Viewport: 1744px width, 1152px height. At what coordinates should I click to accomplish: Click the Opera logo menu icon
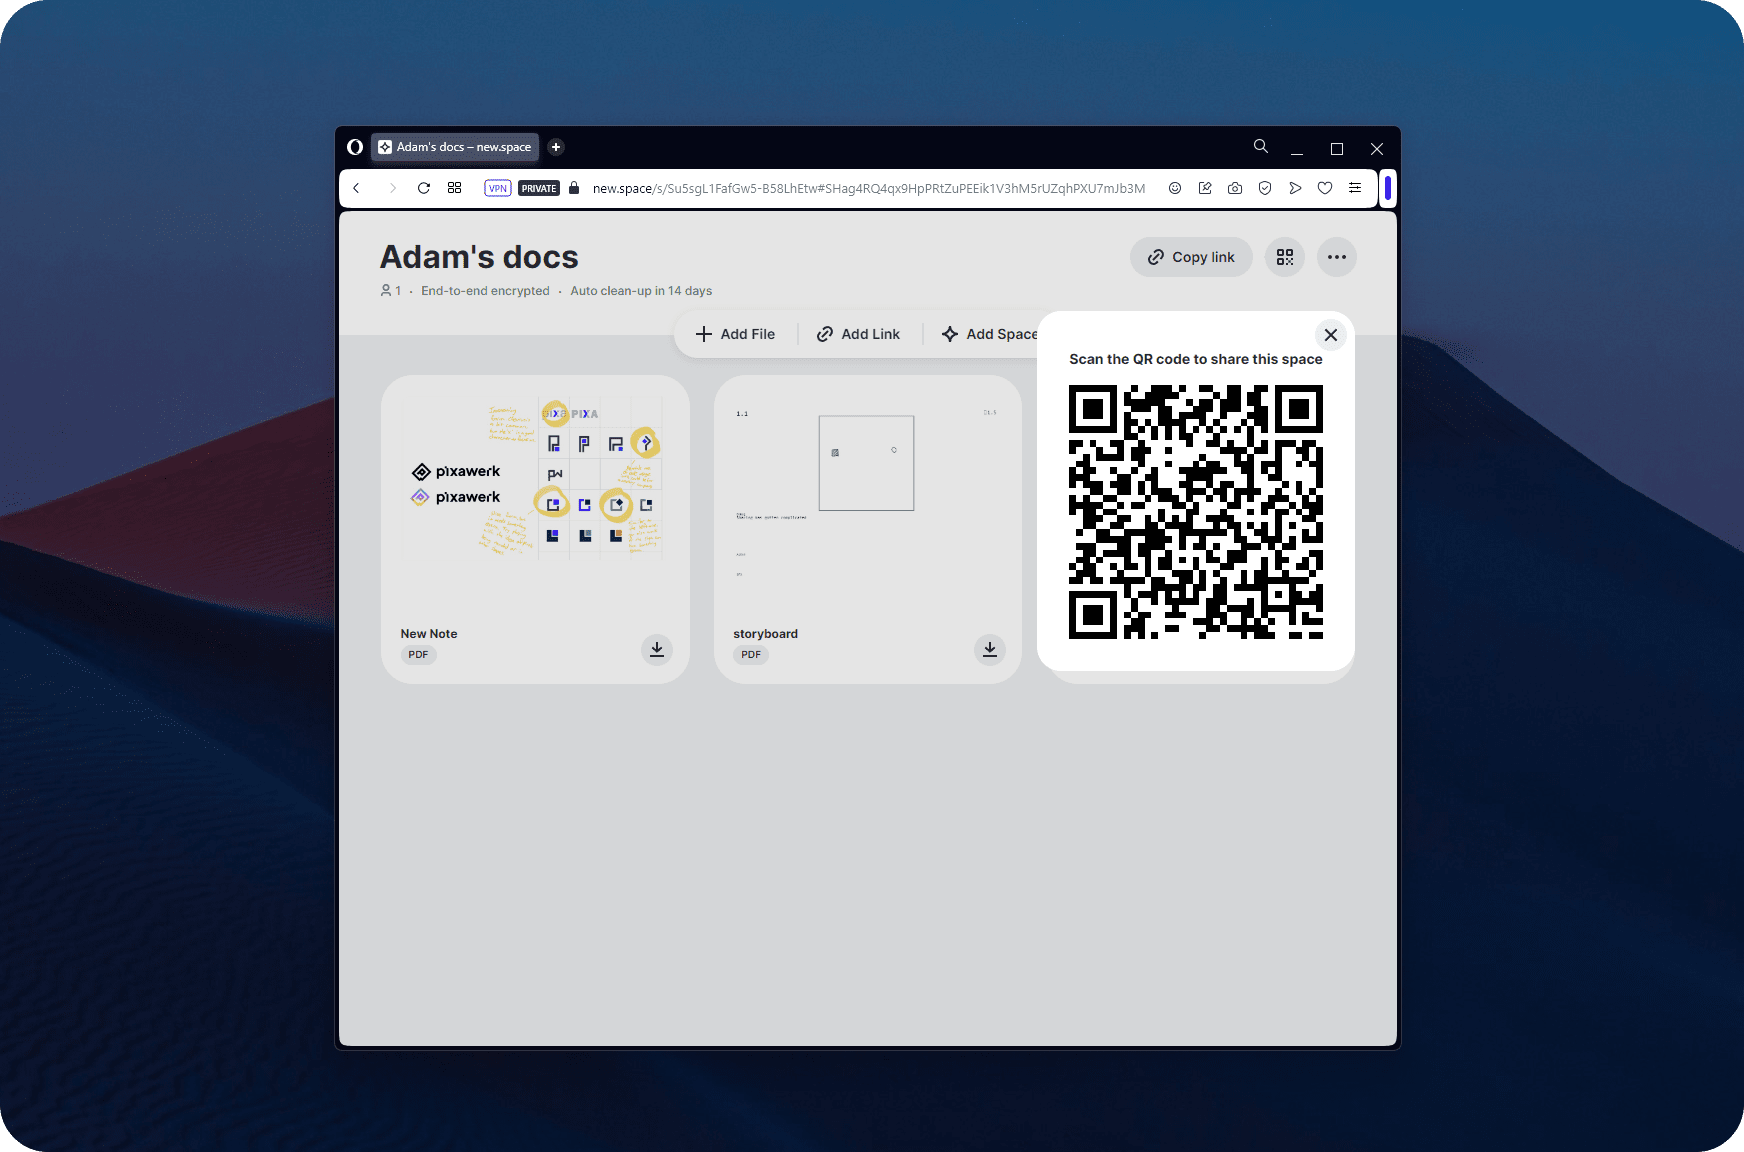354,147
